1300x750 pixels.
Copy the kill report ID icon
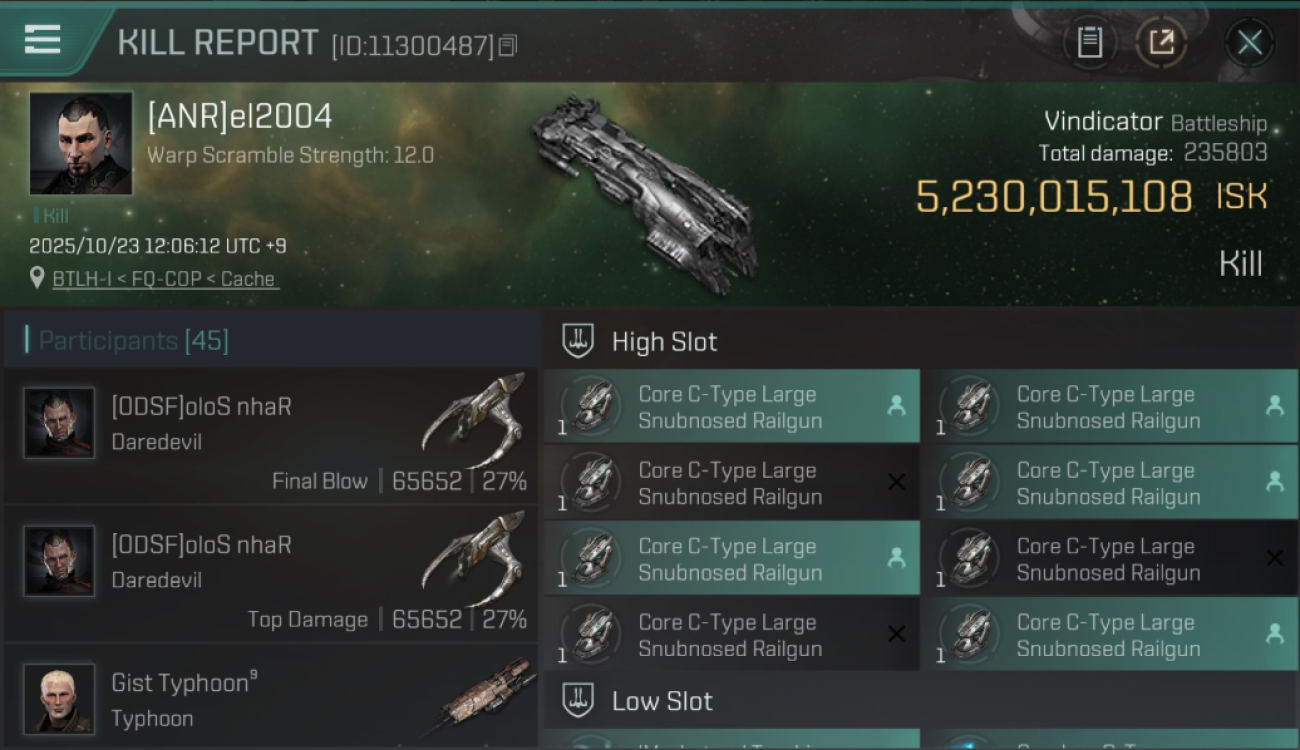point(508,45)
